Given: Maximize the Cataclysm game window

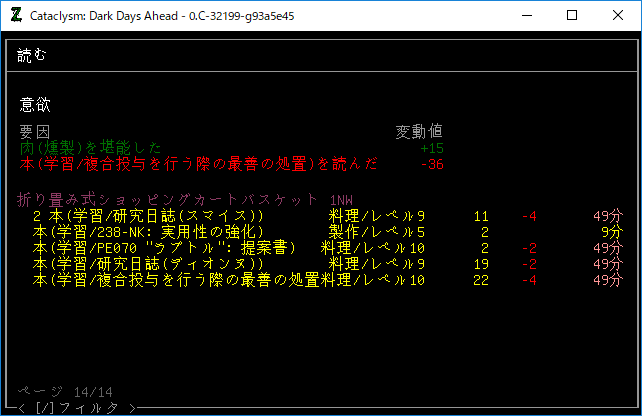Looking at the screenshot, I should 572,16.
